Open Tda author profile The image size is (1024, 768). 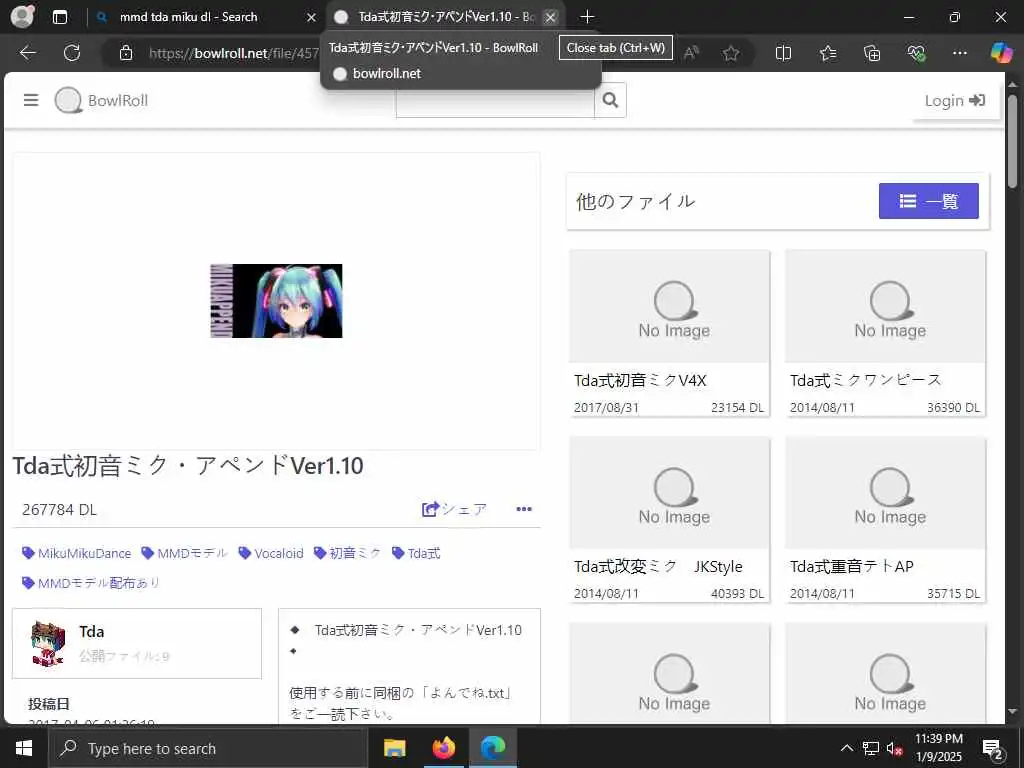[91, 632]
